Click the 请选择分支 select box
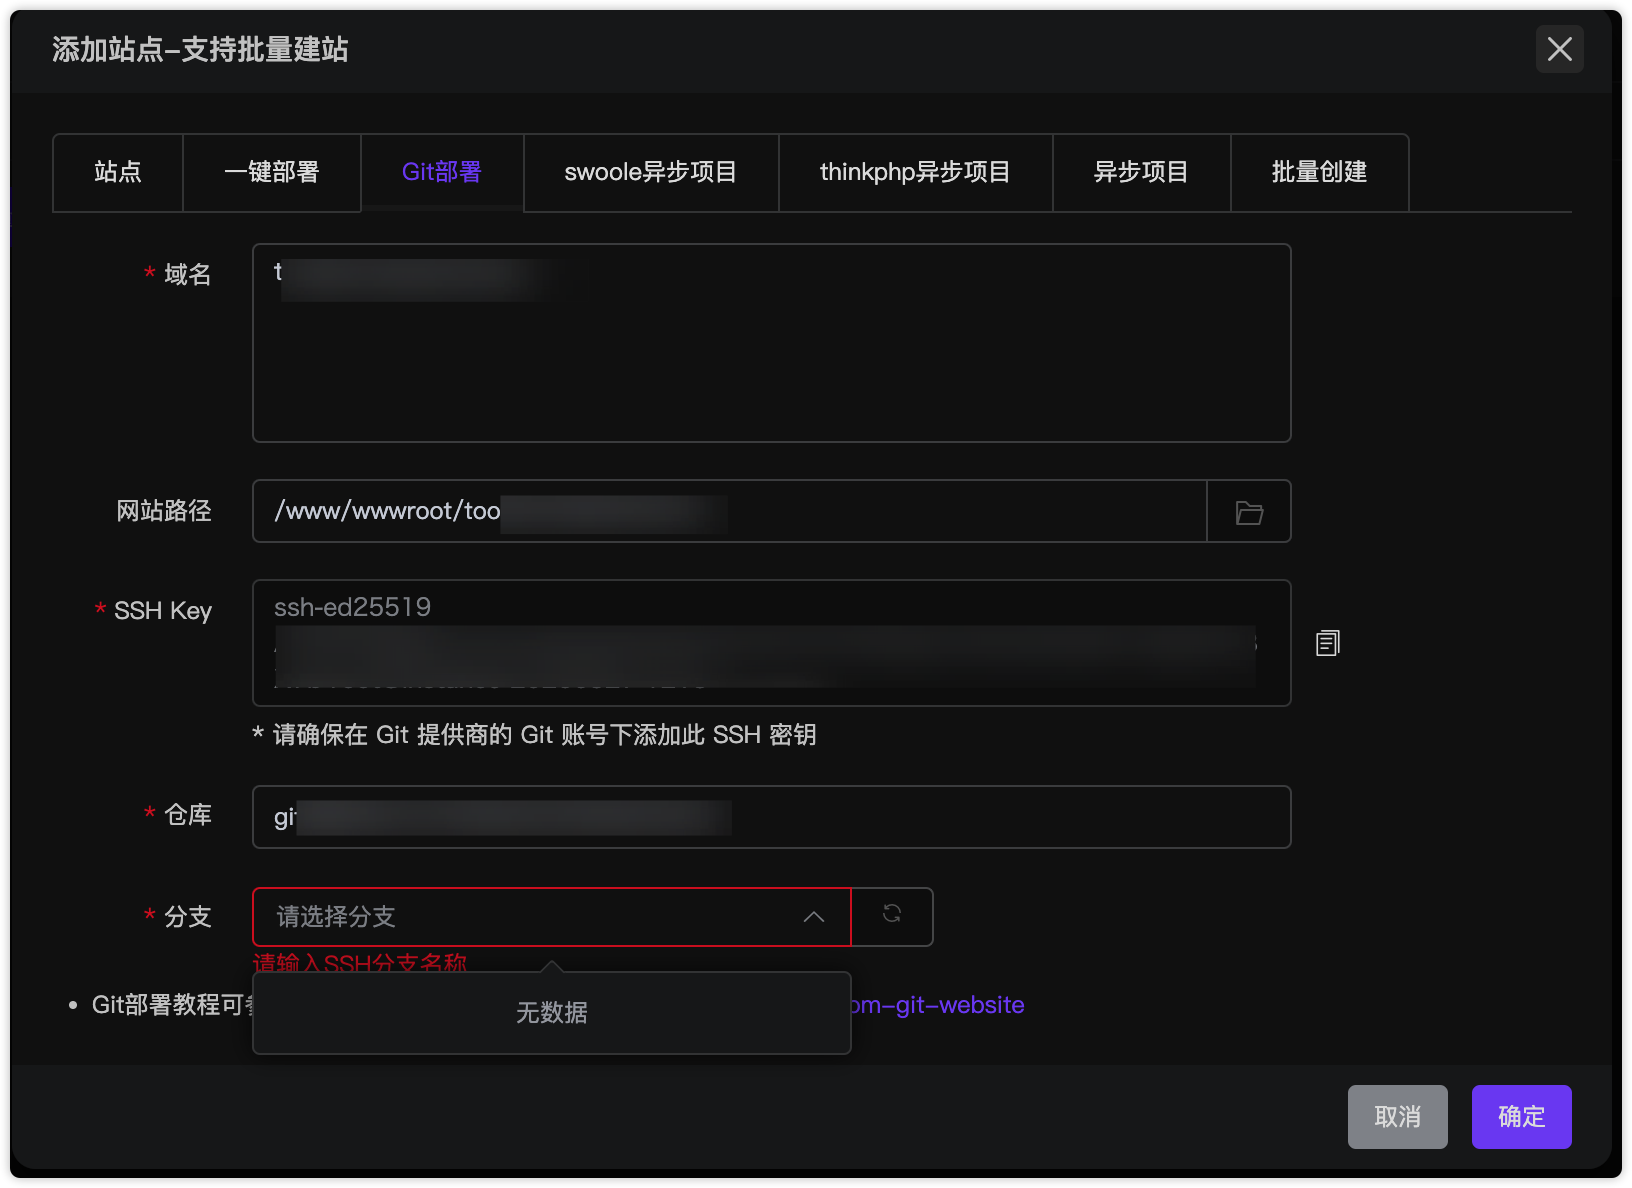Viewport: 1632px width, 1188px height. [551, 917]
